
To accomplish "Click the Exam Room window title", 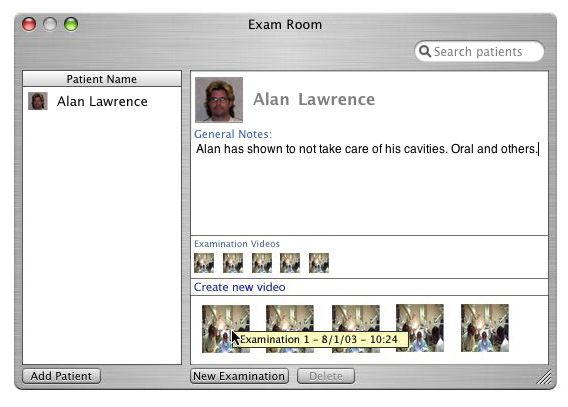I will tap(285, 25).
